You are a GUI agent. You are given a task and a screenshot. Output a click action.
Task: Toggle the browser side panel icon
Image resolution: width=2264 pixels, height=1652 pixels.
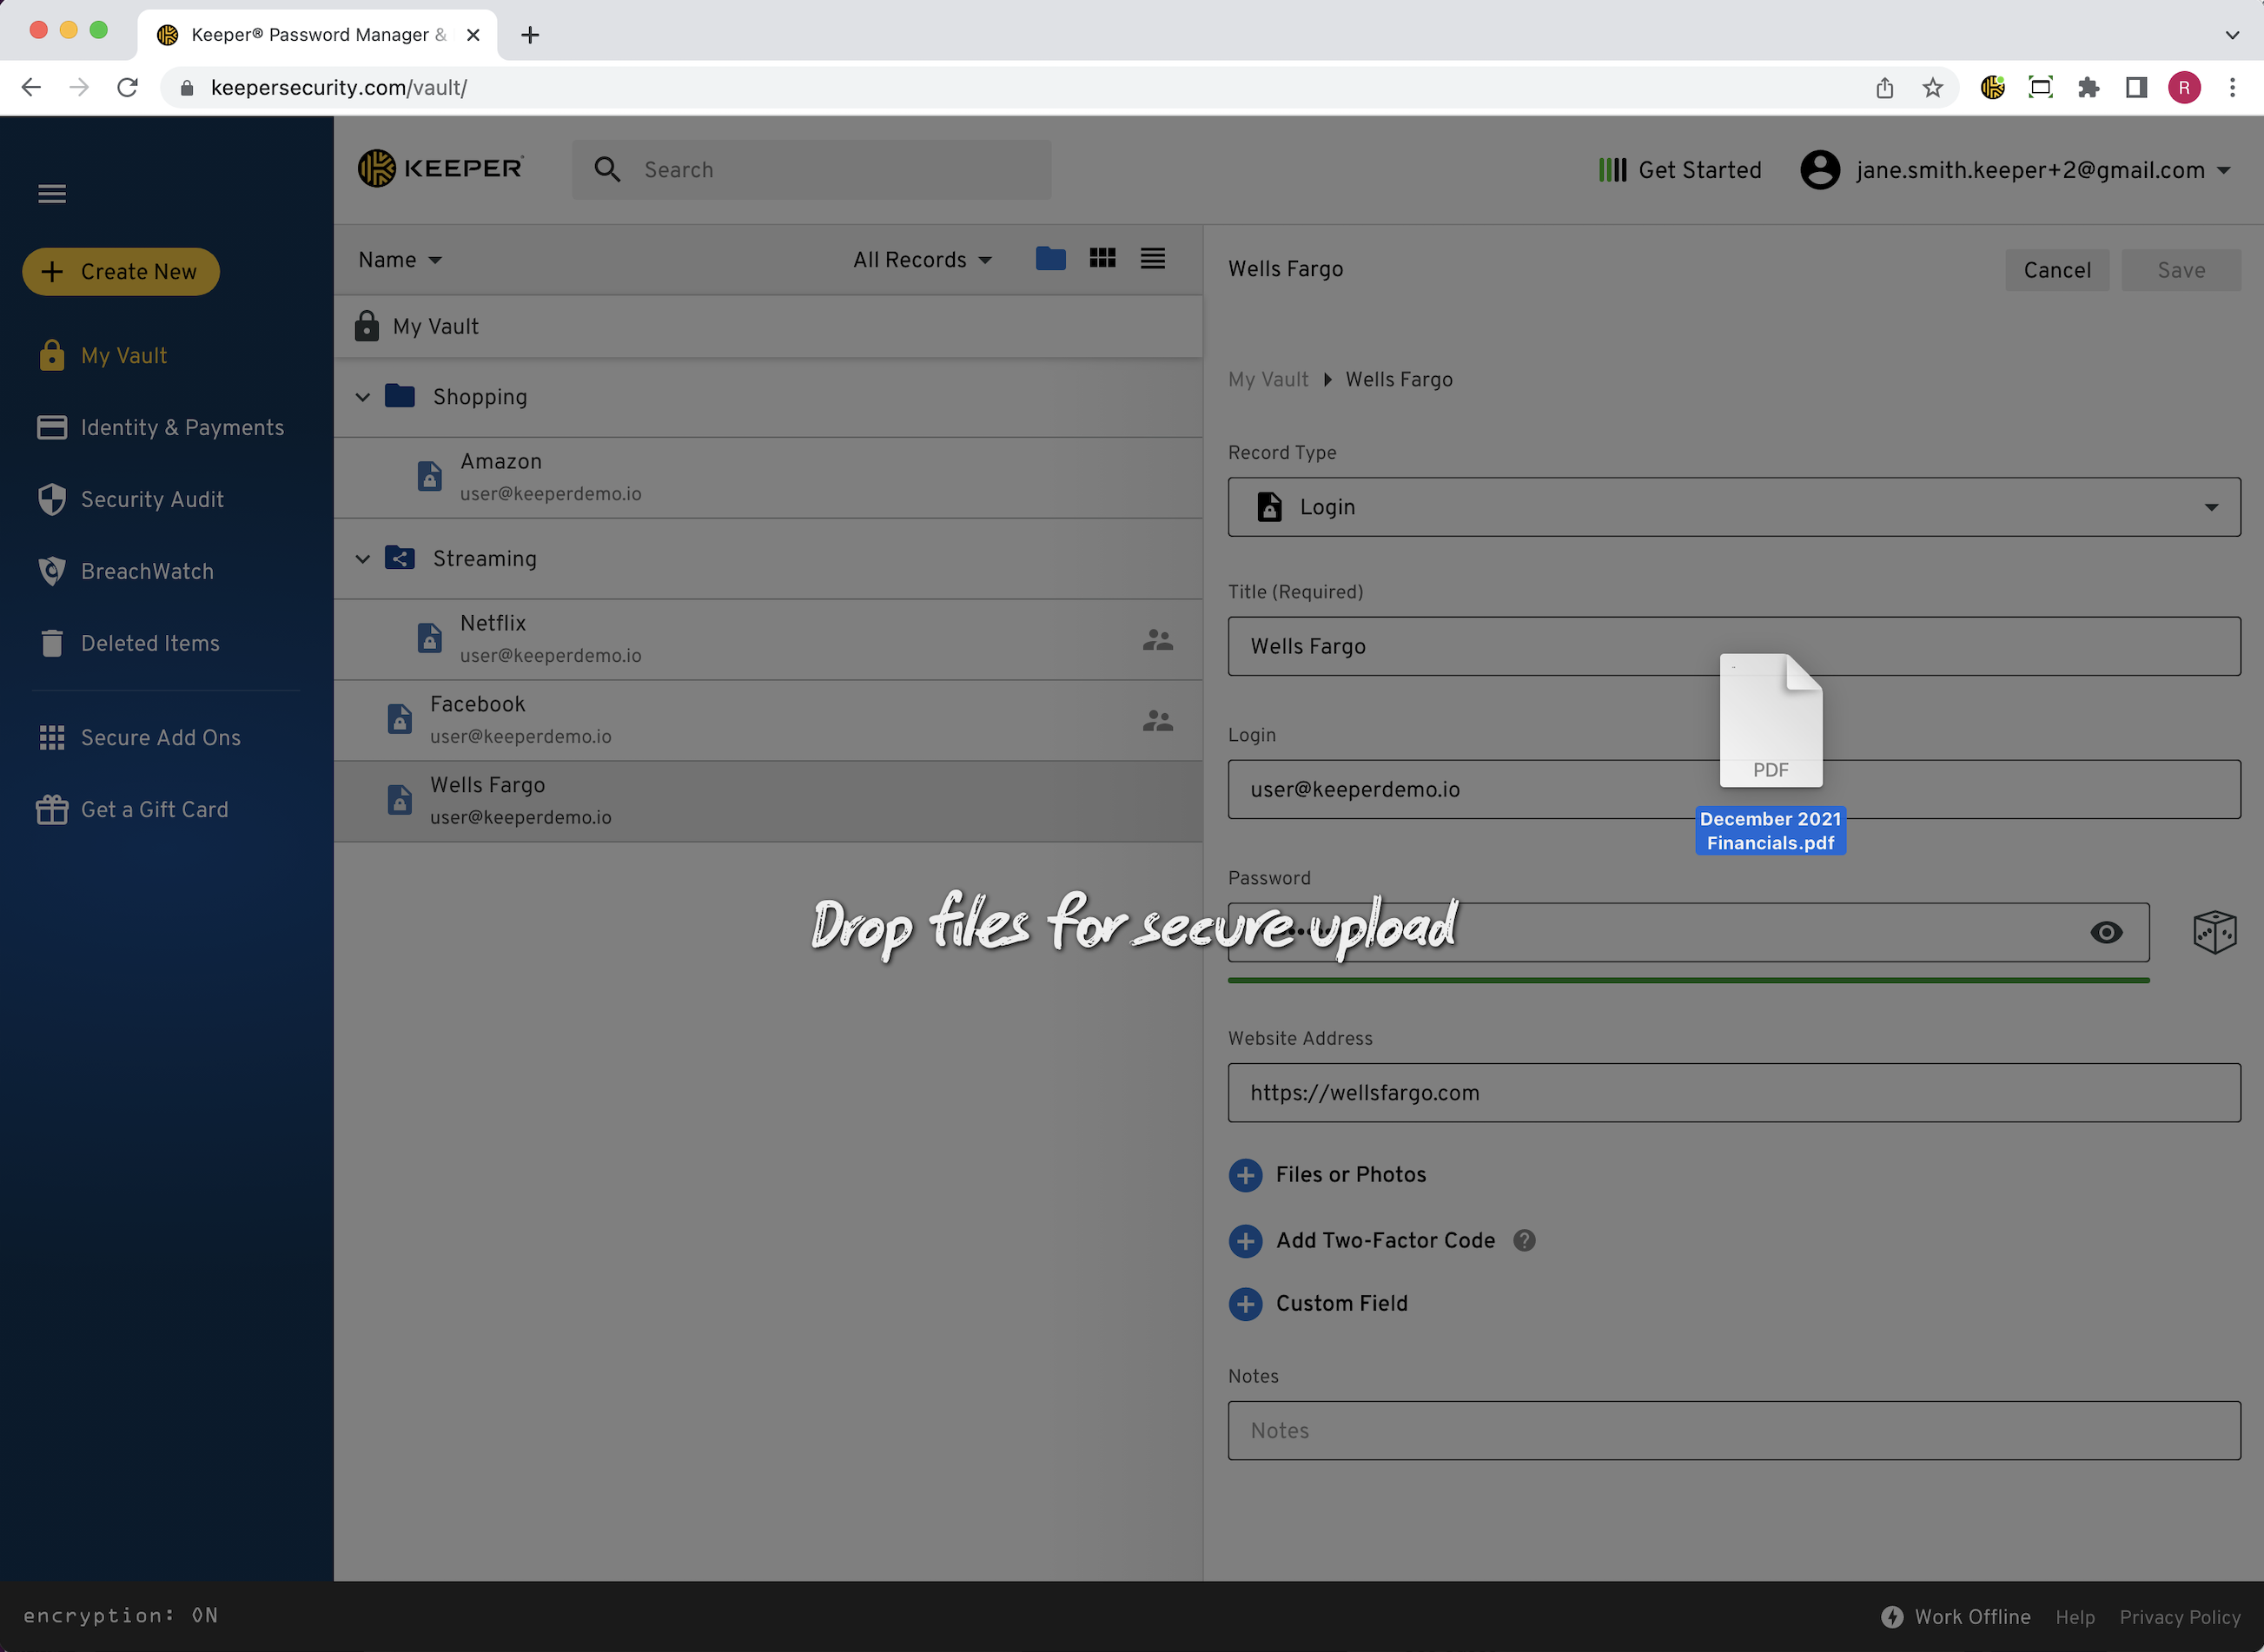[x=2136, y=88]
